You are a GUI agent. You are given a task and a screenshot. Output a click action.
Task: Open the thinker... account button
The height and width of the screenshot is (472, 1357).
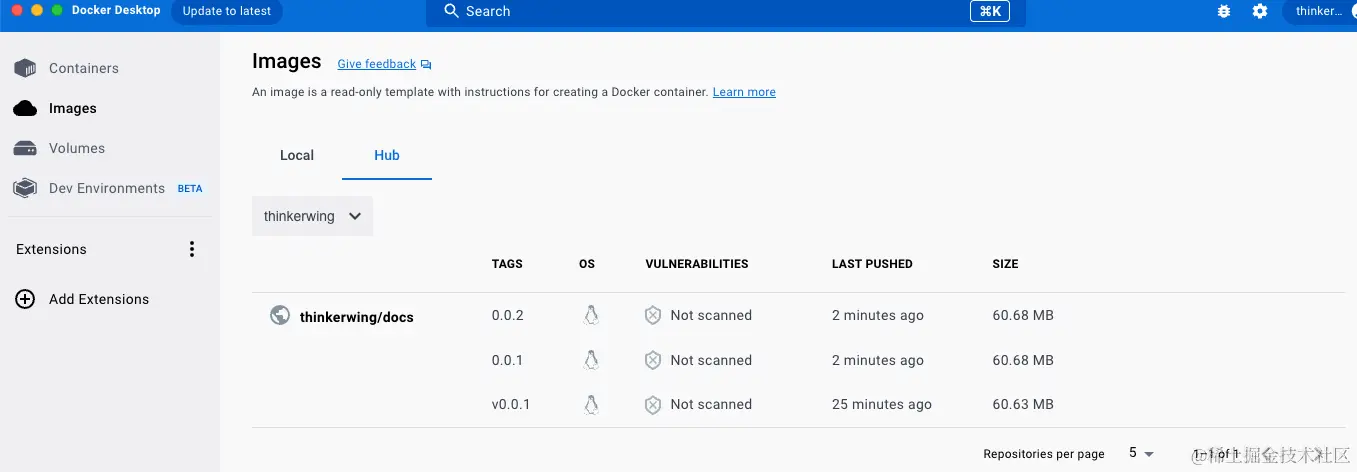pyautogui.click(x=1318, y=11)
